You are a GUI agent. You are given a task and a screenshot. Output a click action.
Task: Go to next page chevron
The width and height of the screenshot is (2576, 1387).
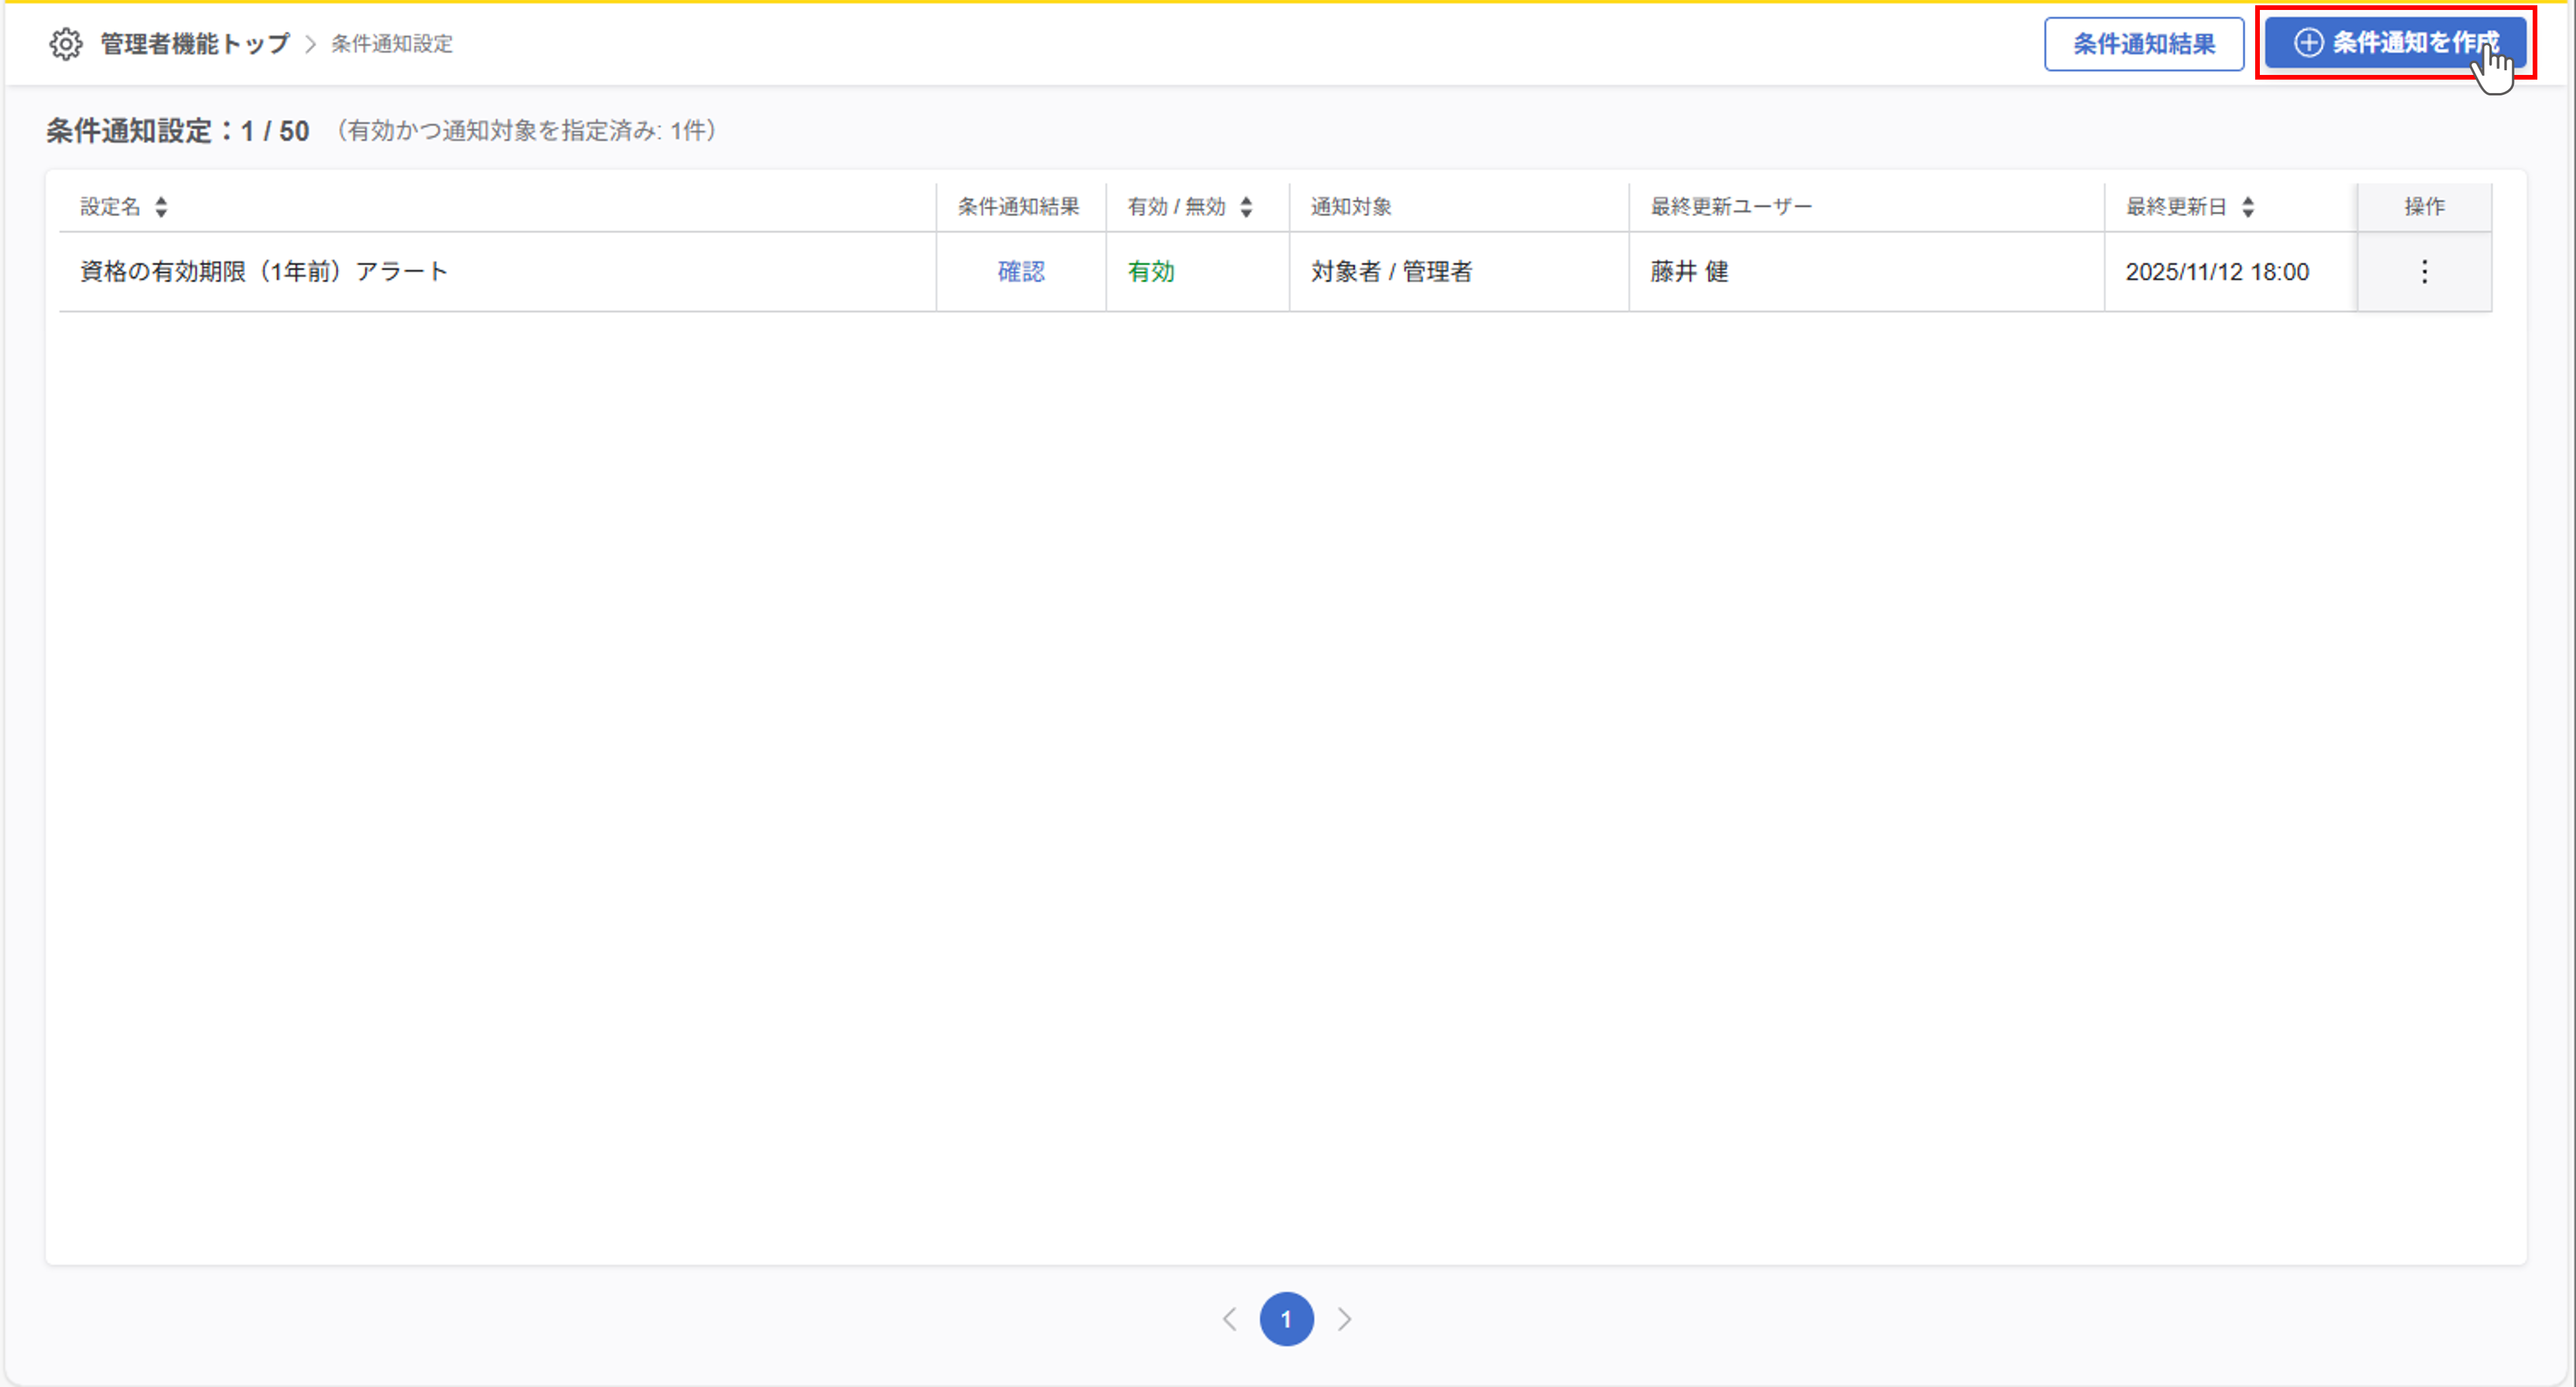1344,1319
